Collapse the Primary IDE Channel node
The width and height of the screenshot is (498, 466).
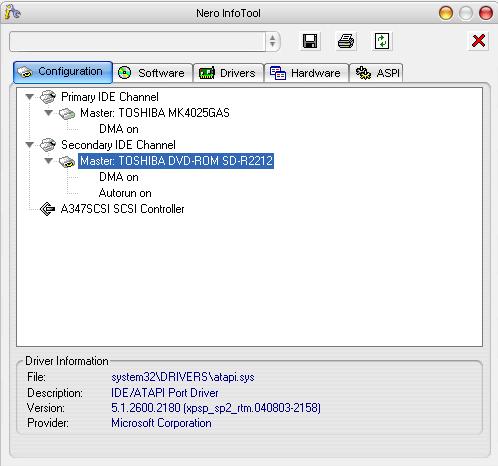(x=30, y=97)
